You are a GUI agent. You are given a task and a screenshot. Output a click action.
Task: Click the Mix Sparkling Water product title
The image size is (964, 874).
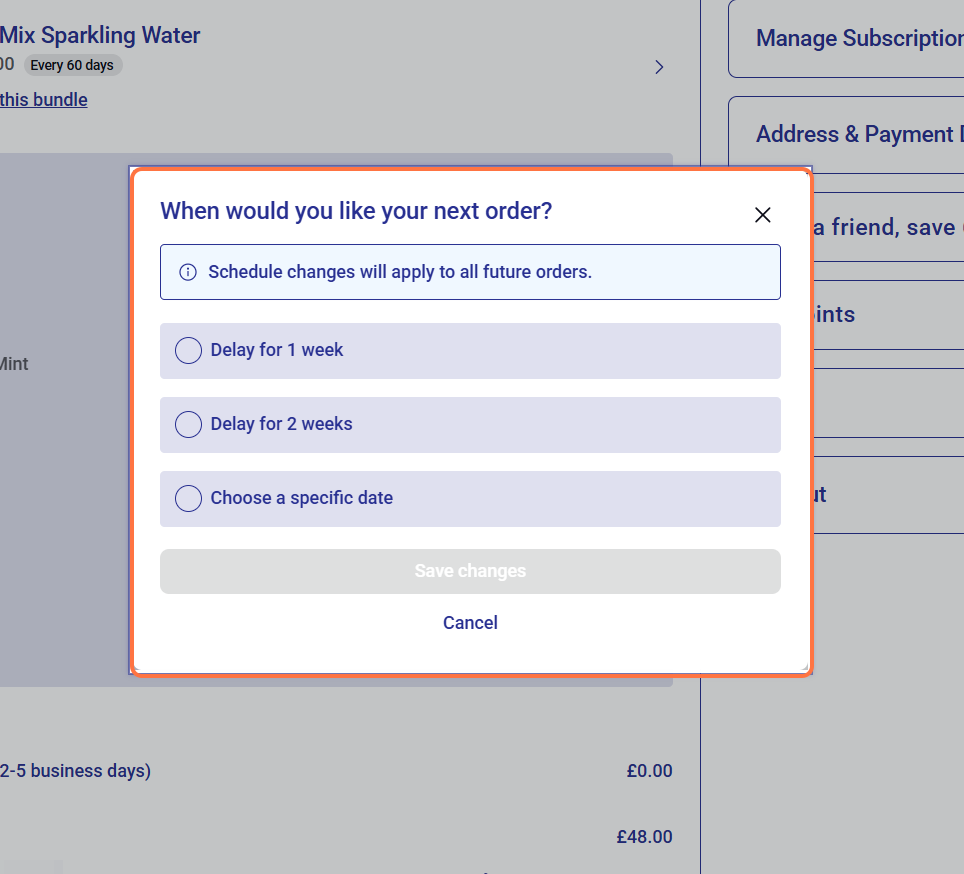[x=100, y=36]
